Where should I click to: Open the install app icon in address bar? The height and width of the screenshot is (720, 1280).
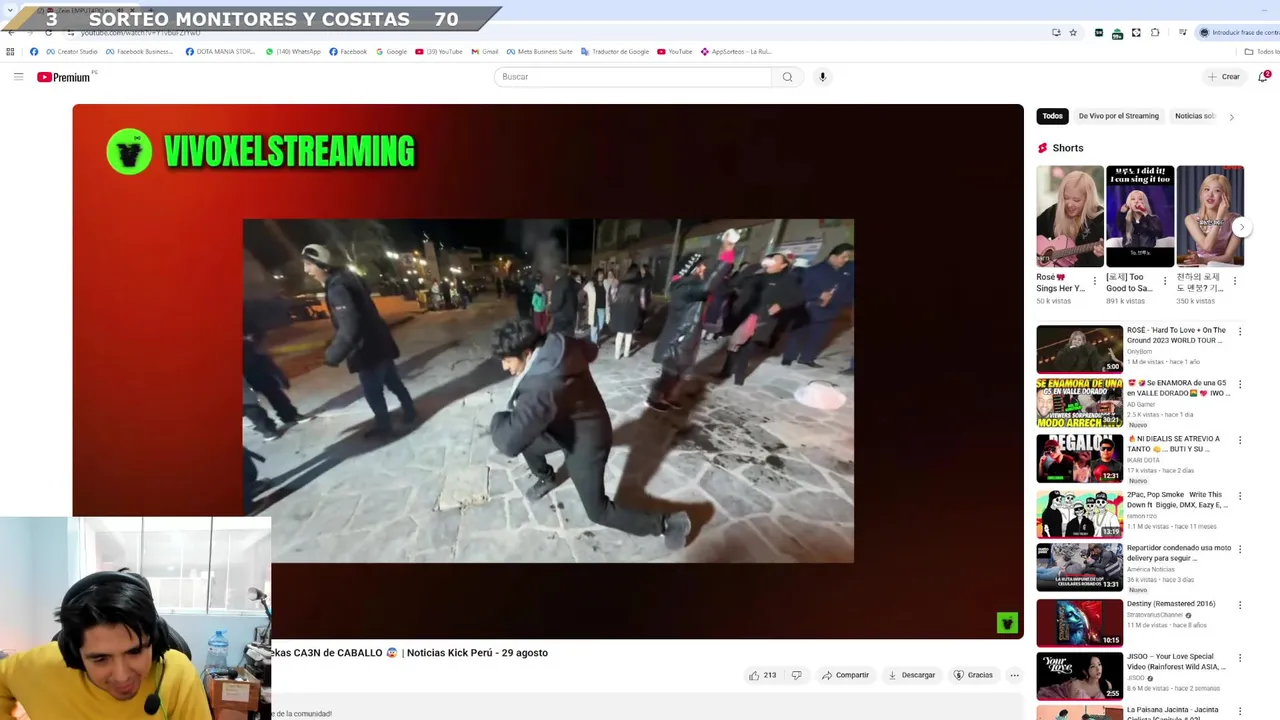[x=1056, y=33]
